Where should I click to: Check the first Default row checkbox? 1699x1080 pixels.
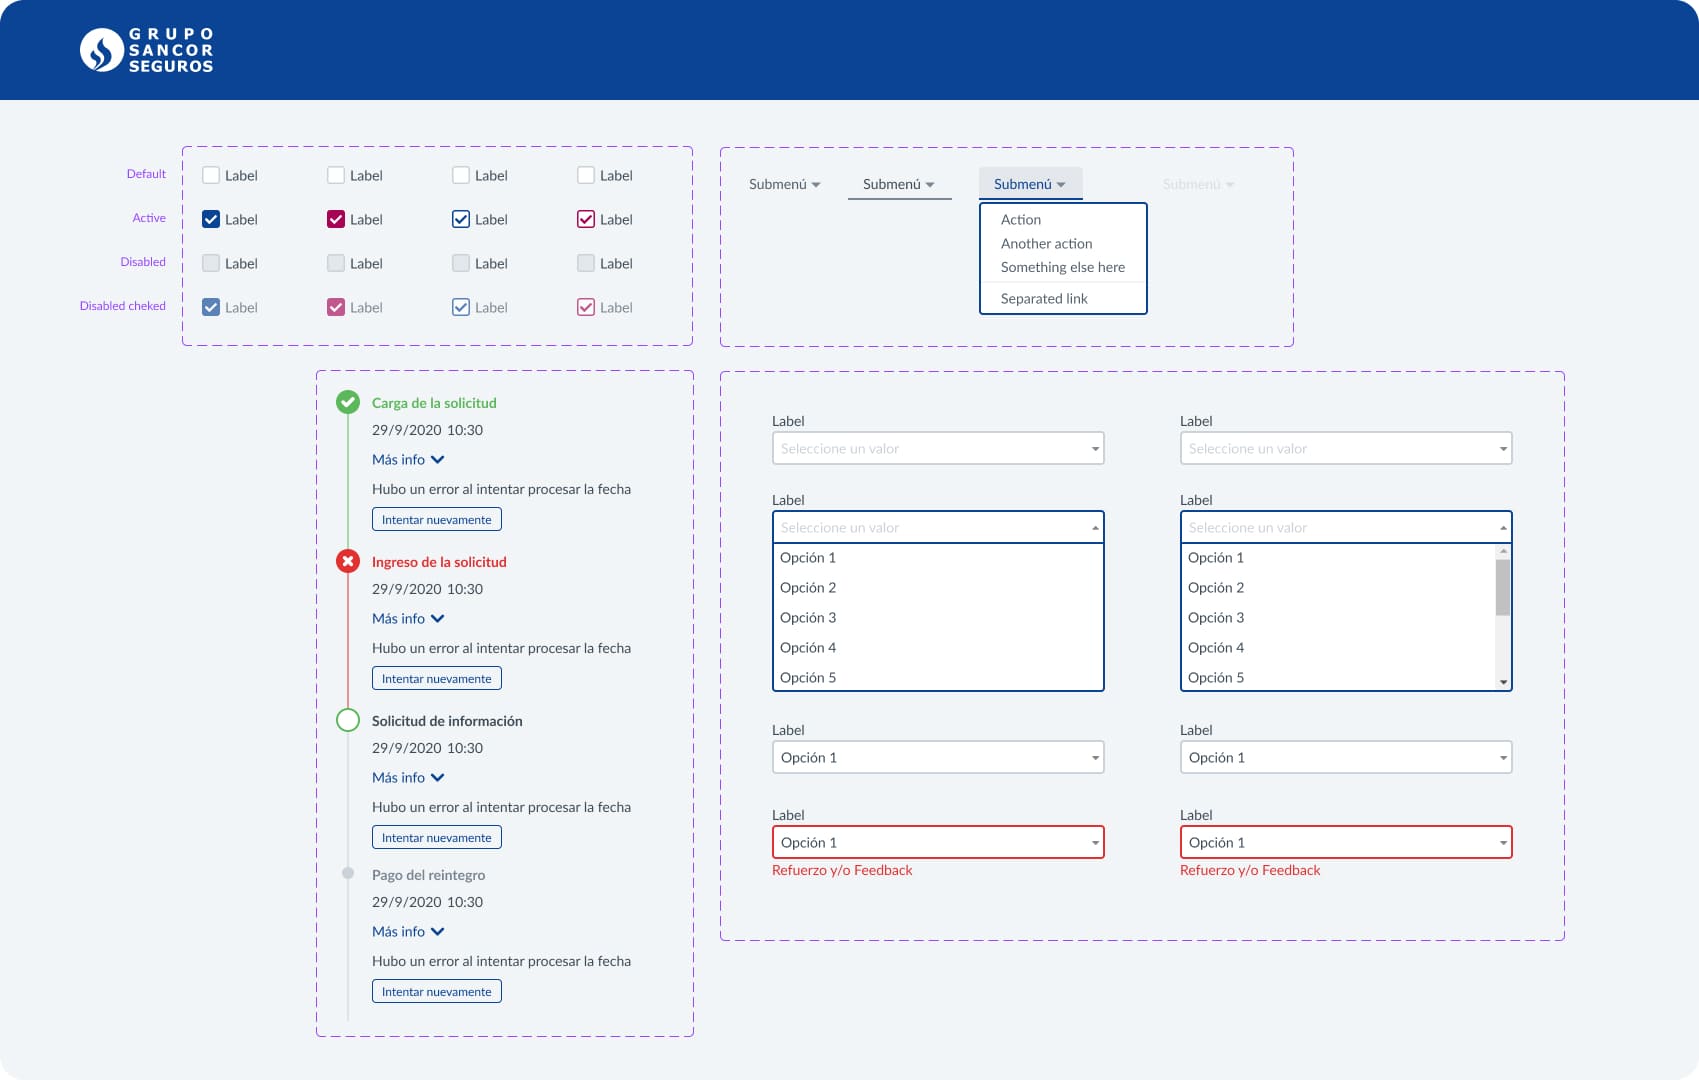click(x=211, y=175)
